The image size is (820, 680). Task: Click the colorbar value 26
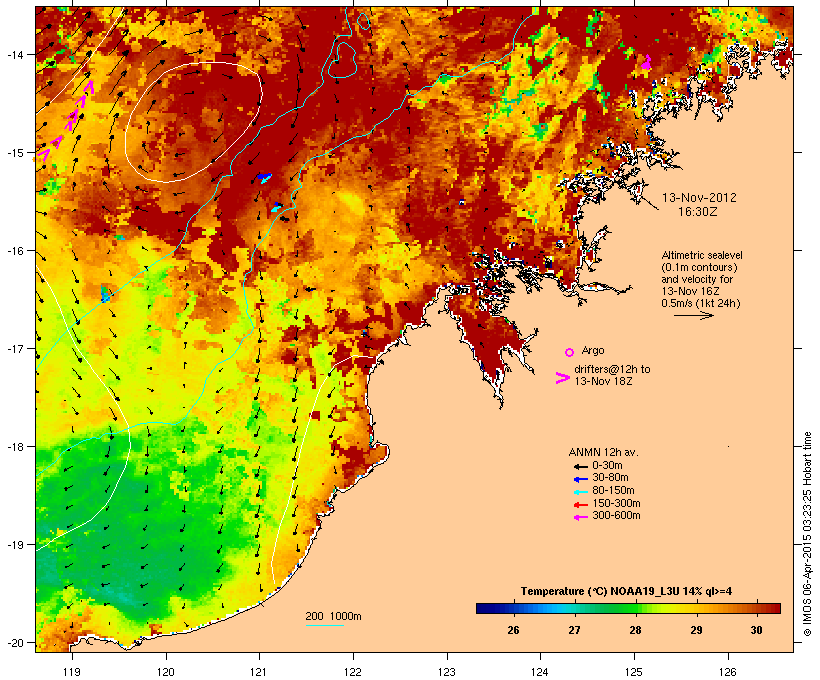pyautogui.click(x=513, y=630)
